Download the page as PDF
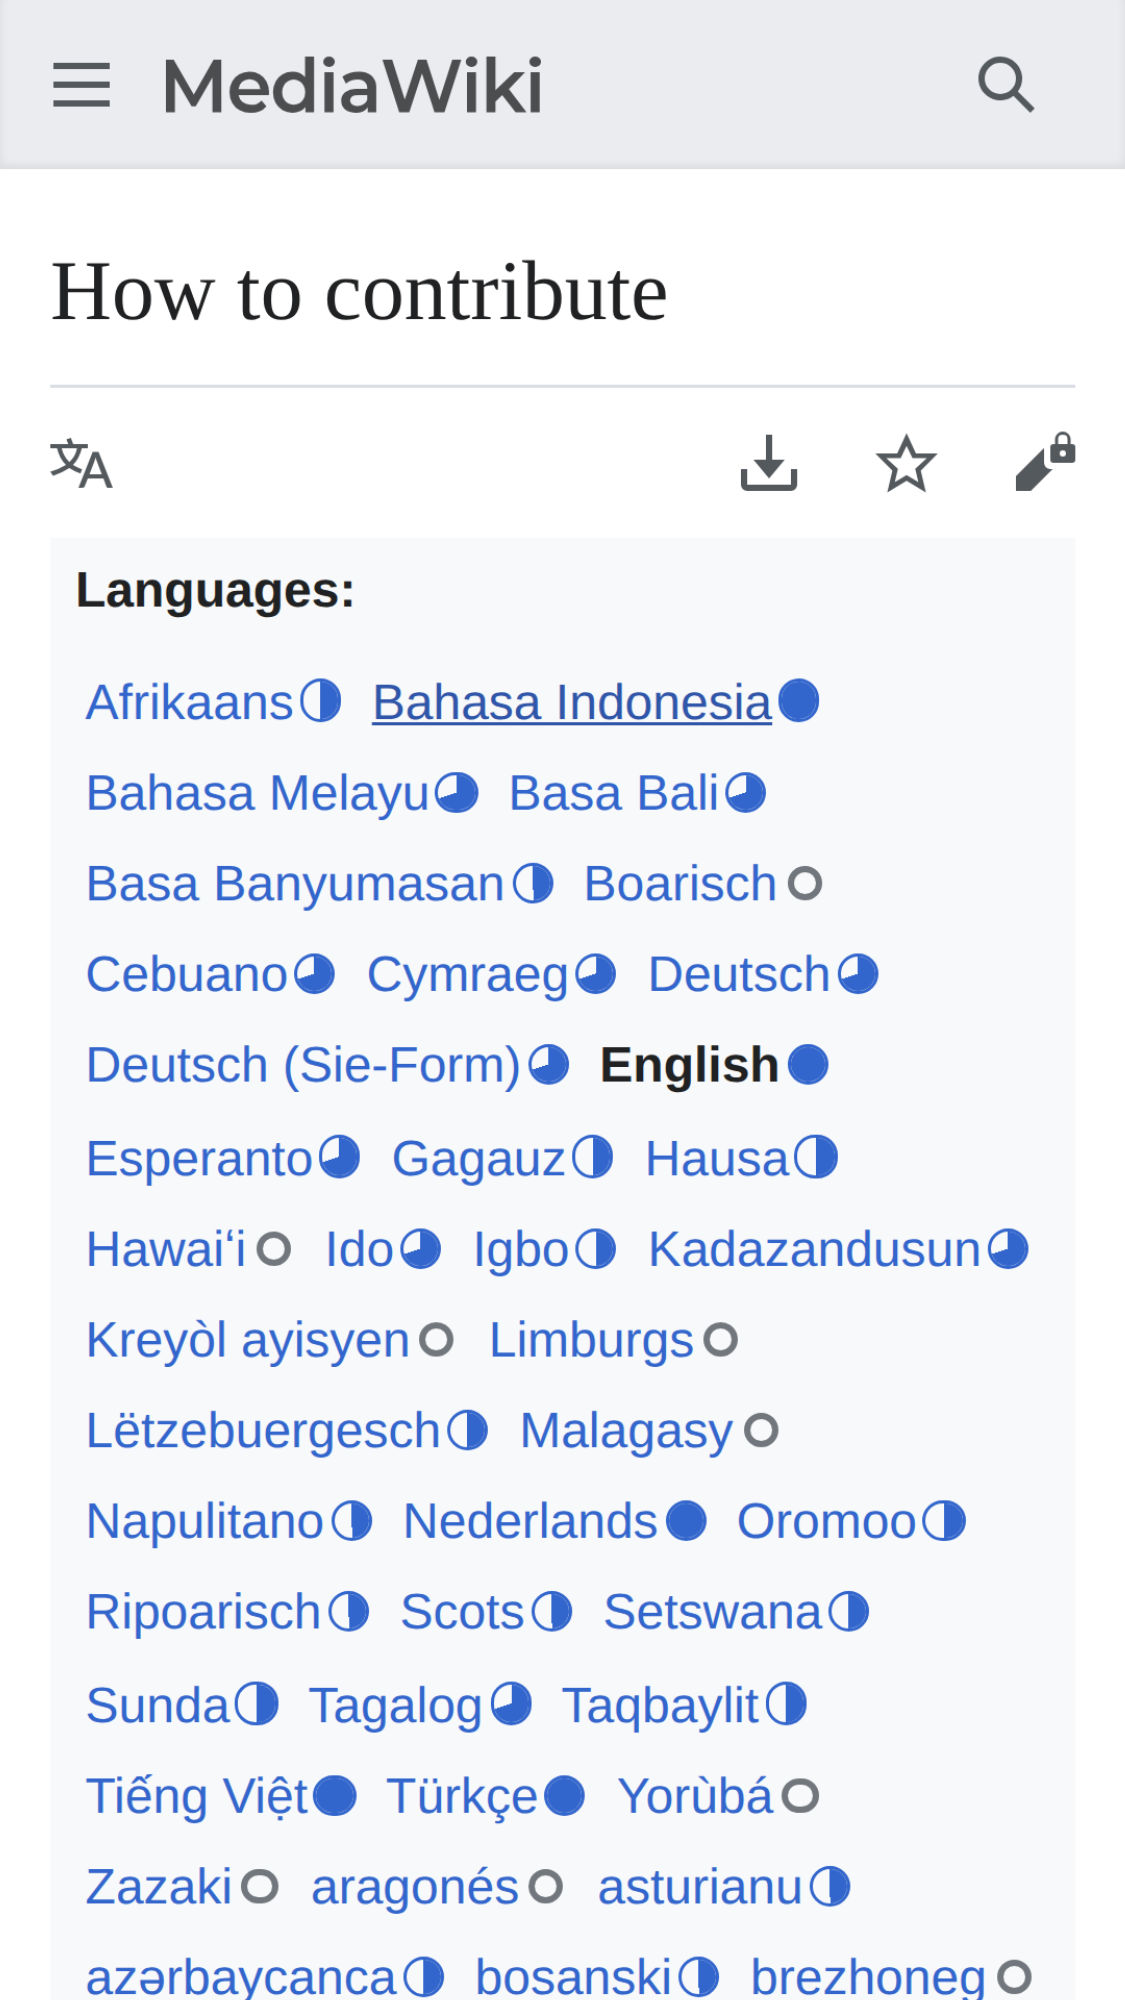The height and width of the screenshot is (2000, 1125). (x=767, y=463)
